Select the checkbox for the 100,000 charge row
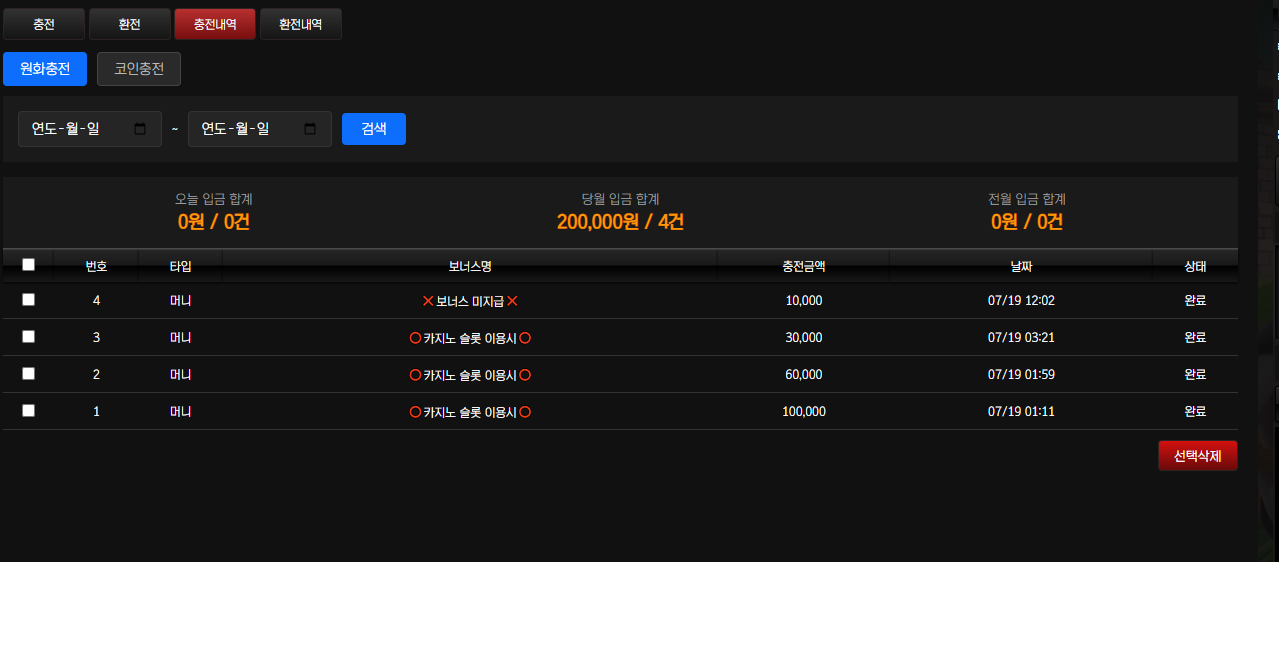 click(x=28, y=411)
